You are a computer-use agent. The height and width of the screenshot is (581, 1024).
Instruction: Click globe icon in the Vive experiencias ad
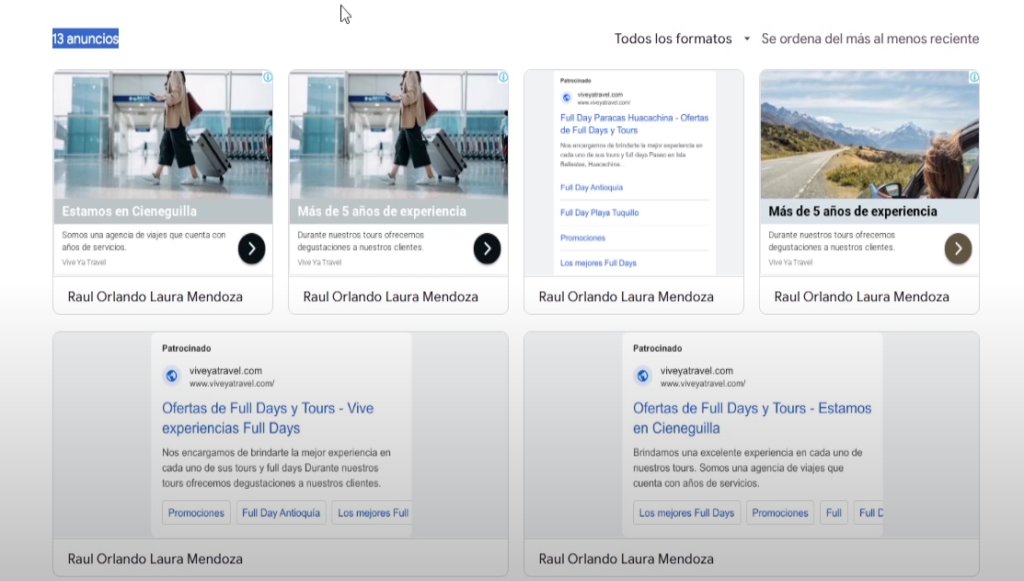click(172, 376)
